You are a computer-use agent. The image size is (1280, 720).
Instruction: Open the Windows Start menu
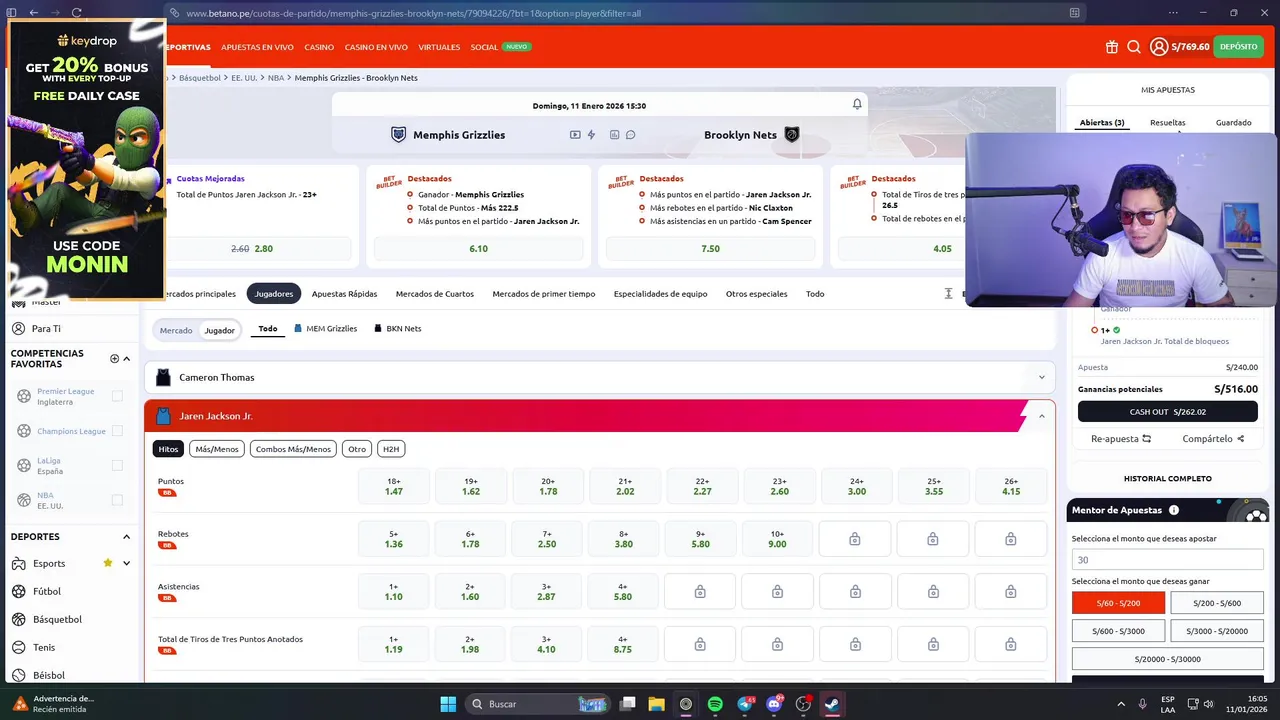pyautogui.click(x=448, y=704)
